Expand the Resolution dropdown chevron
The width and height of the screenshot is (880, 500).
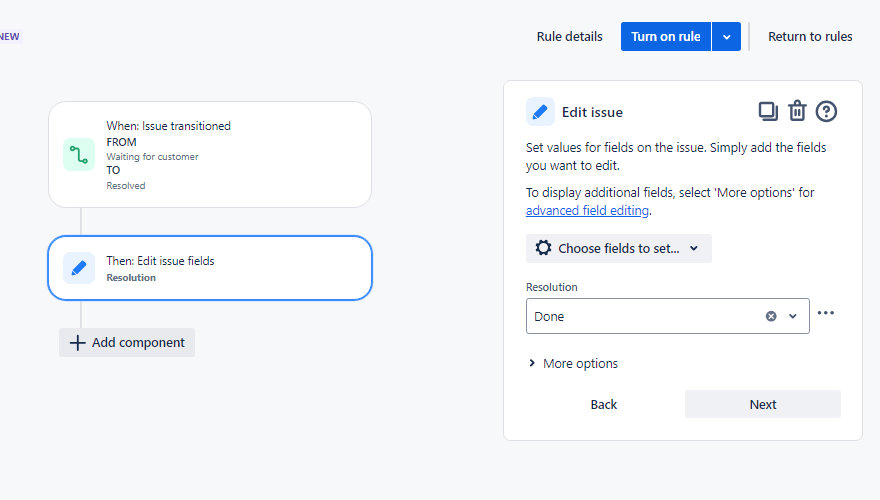(793, 316)
